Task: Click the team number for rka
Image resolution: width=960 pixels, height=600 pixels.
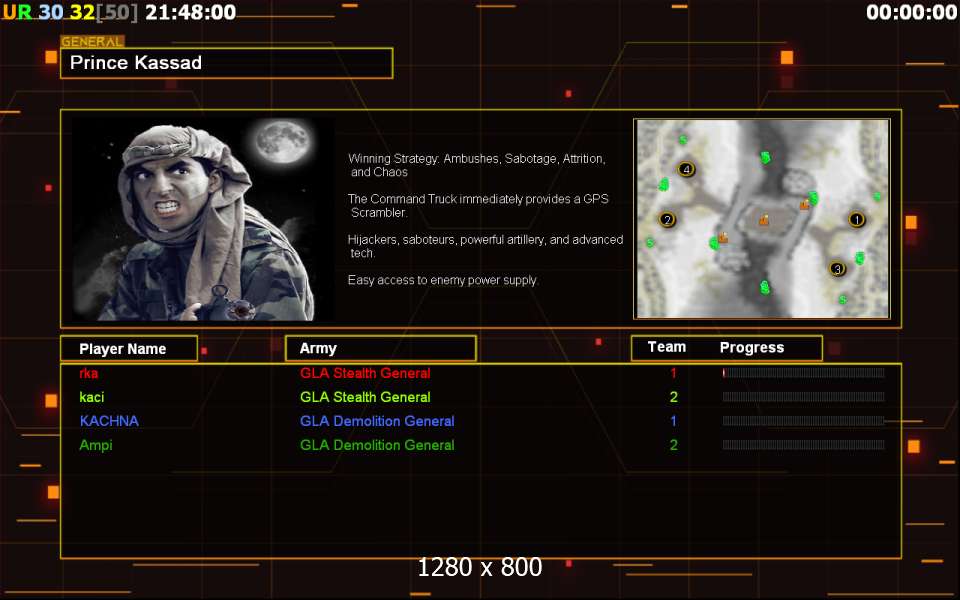Action: (673, 373)
